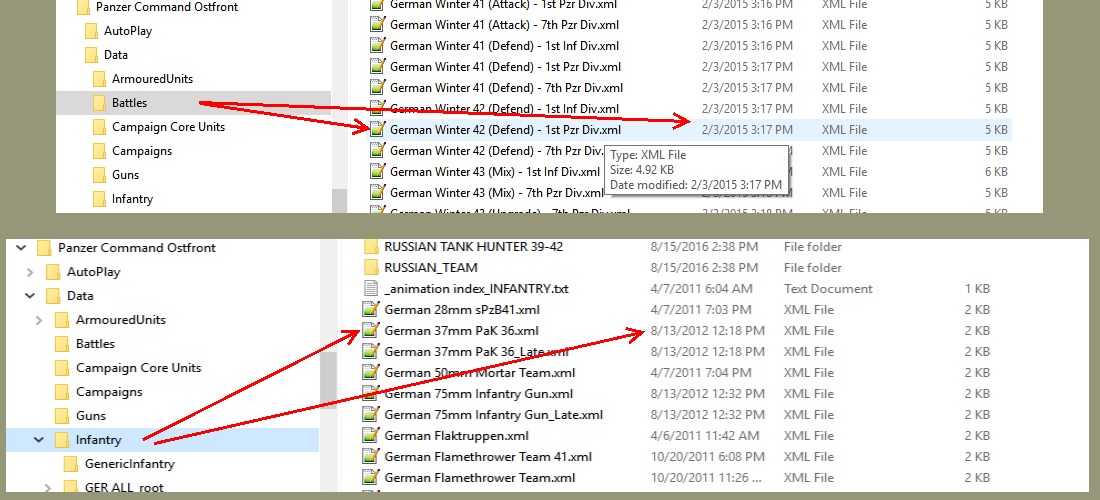This screenshot has width=1100, height=500.
Task: Select the icon of German 50mm Mortar Team.xml
Action: [x=370, y=372]
